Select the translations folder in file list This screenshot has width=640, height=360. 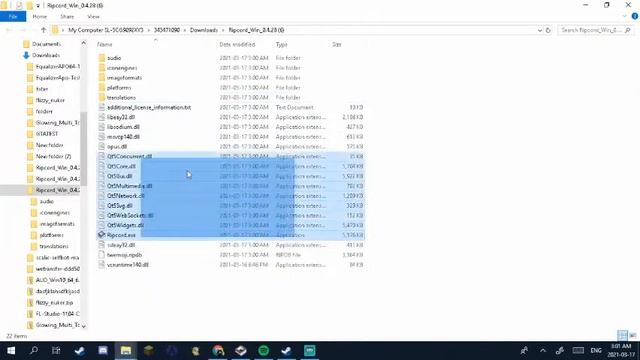click(121, 98)
